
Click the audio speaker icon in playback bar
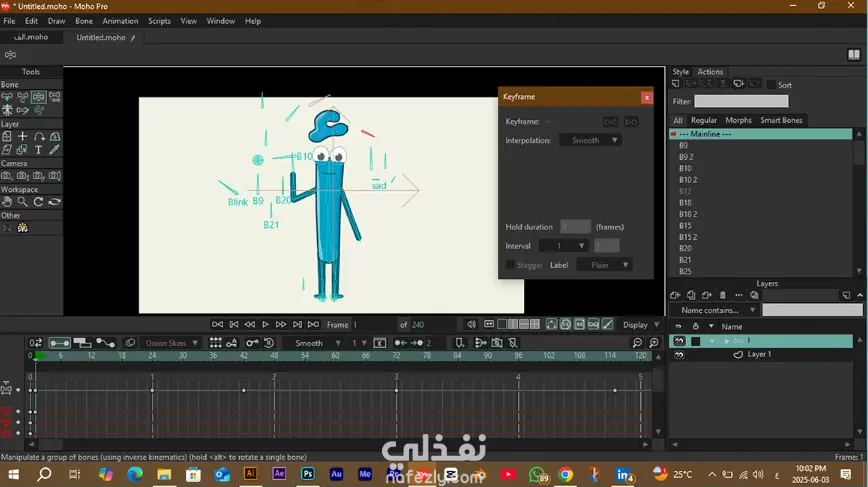pos(471,324)
